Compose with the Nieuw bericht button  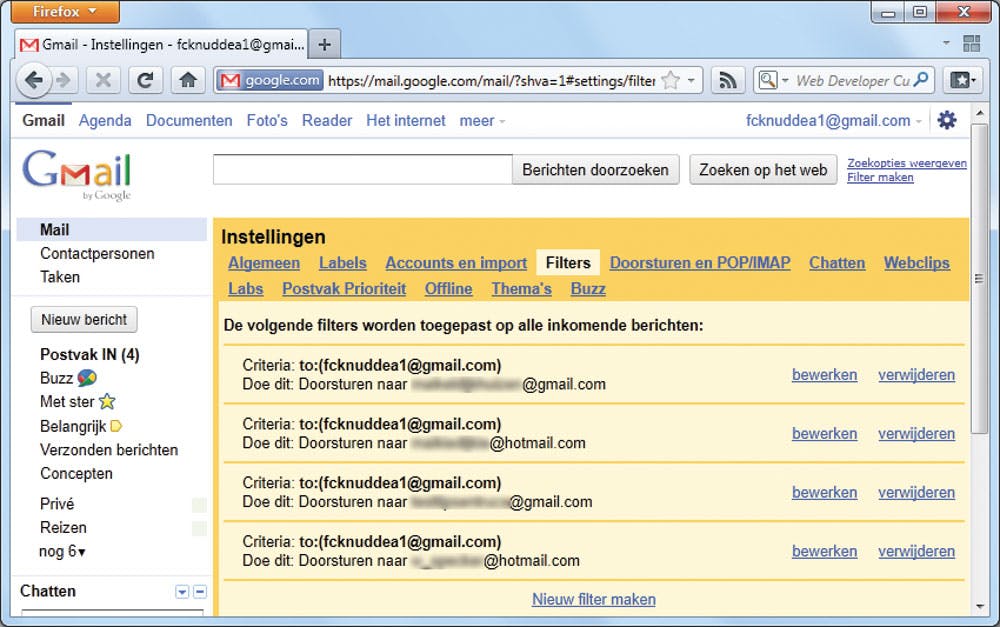pos(84,320)
